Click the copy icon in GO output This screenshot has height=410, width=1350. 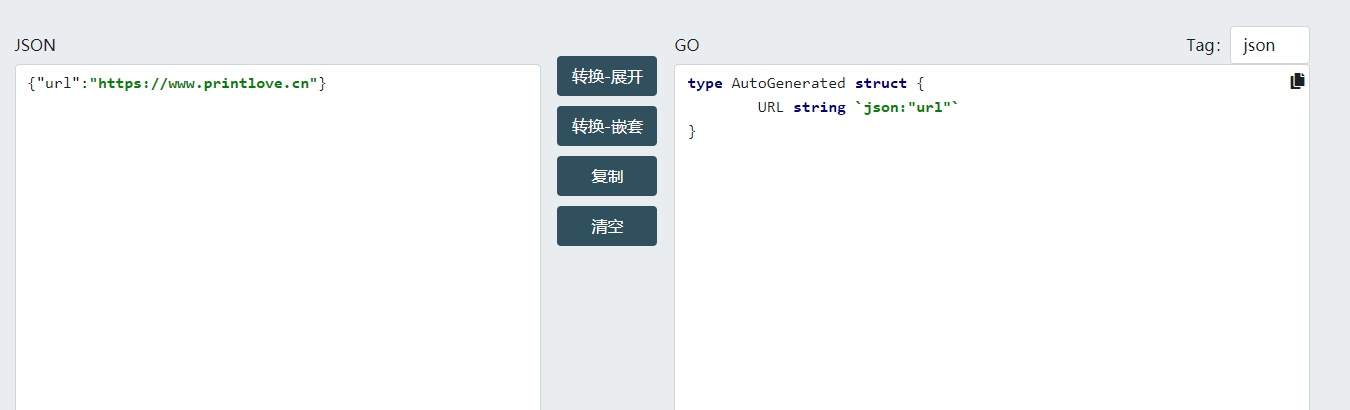click(1297, 82)
